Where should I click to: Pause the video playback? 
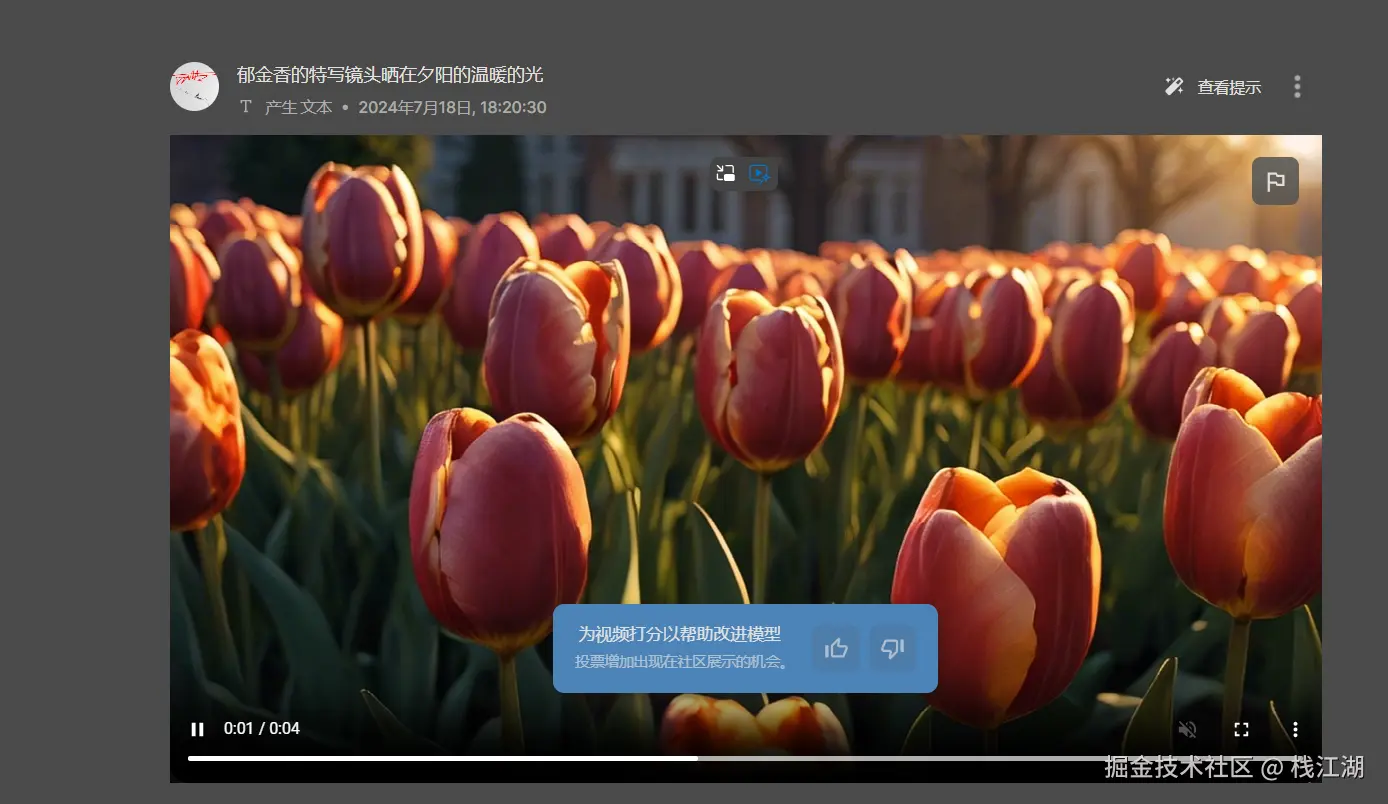(x=198, y=729)
